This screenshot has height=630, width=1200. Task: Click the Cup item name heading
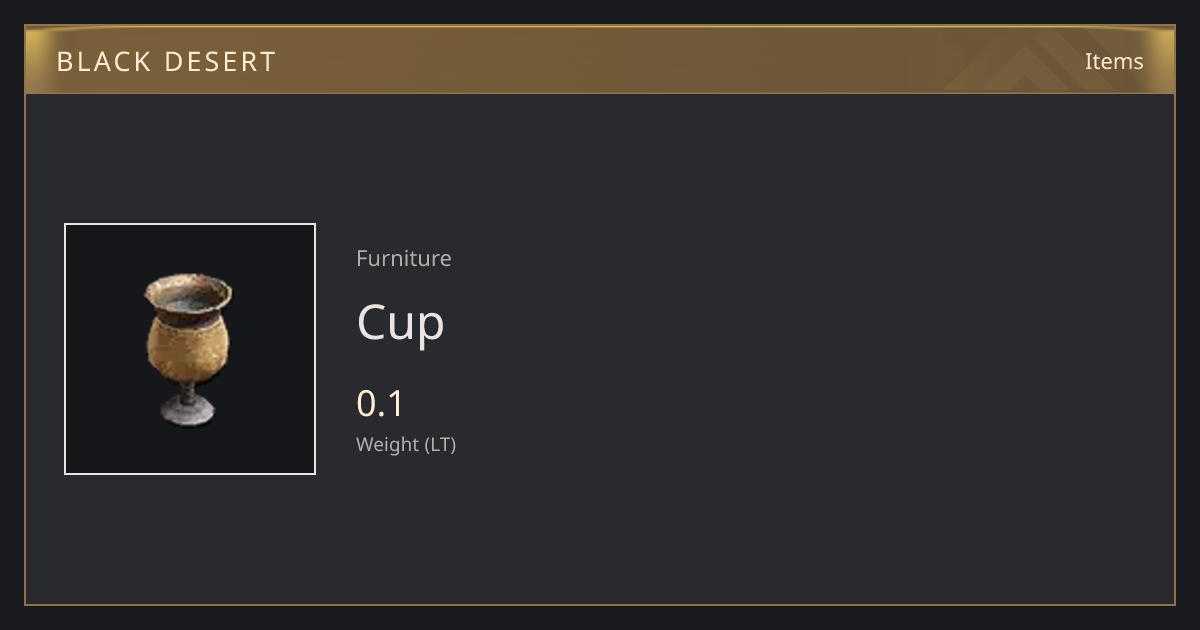(400, 323)
